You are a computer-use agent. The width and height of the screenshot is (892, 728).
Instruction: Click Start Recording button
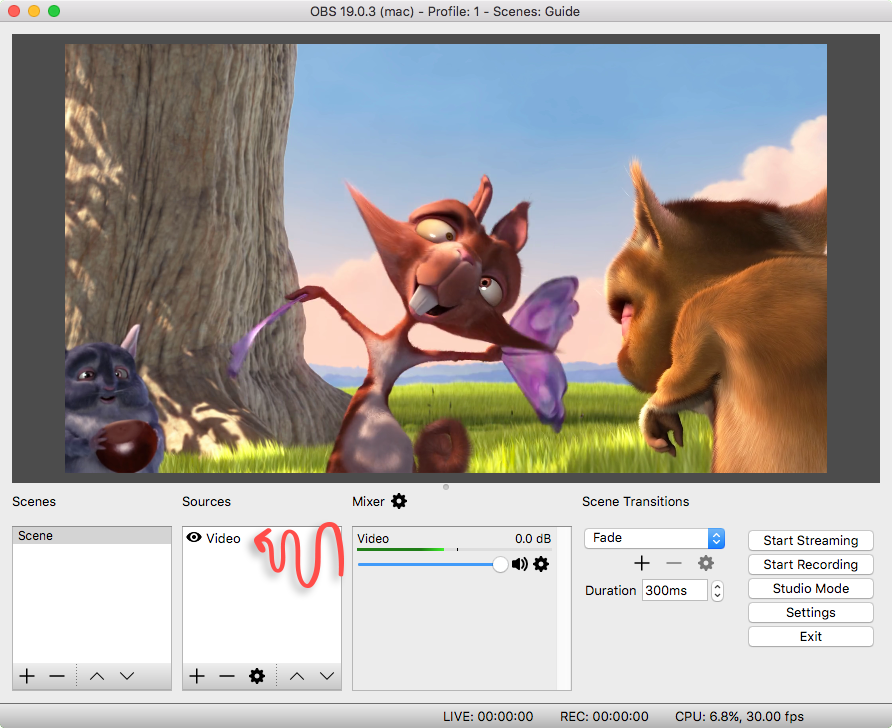click(811, 564)
